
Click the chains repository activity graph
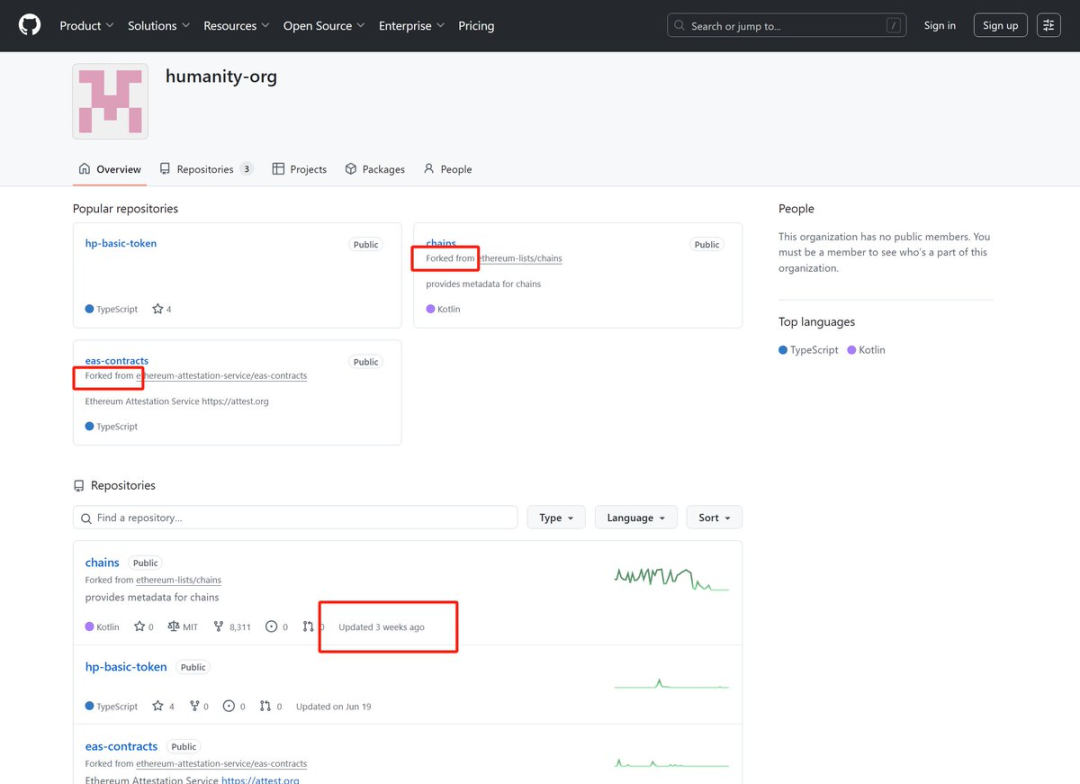pos(671,578)
